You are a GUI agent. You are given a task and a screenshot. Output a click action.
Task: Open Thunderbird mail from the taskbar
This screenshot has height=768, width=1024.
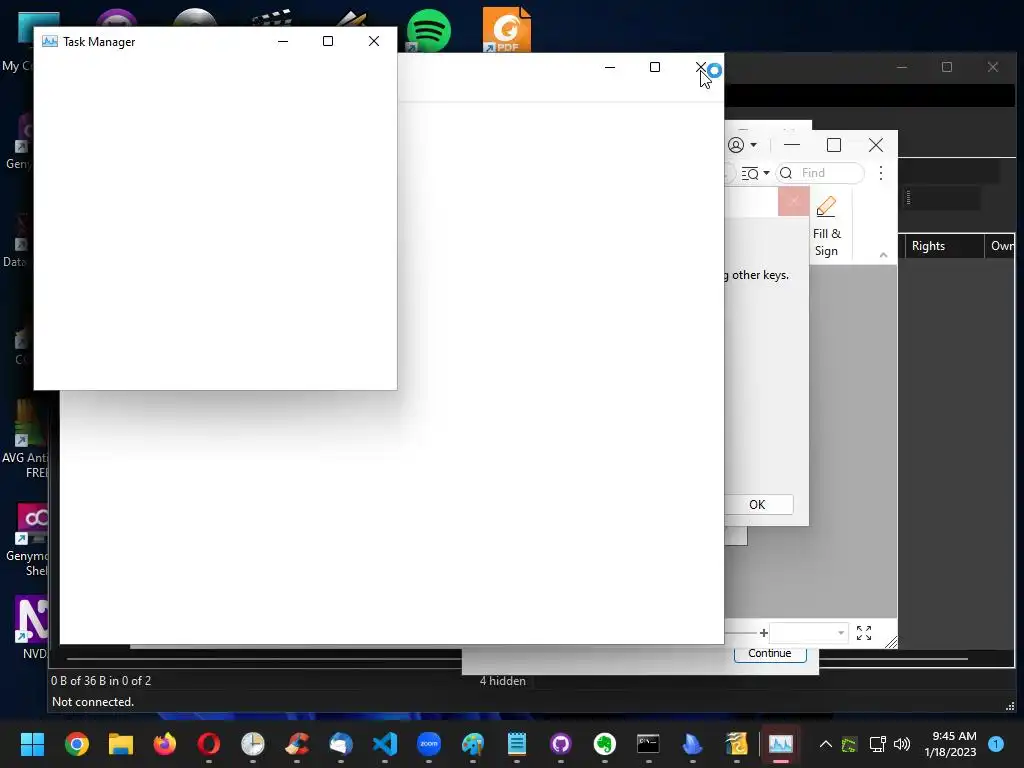(x=341, y=744)
